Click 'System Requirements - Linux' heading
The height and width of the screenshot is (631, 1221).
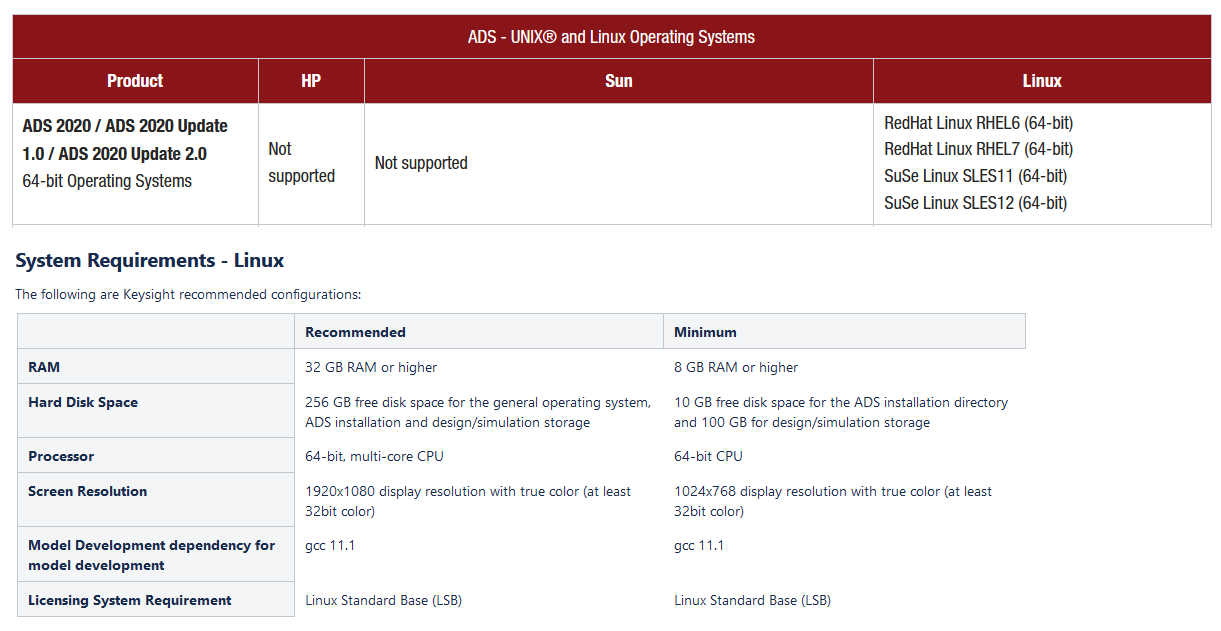150,261
